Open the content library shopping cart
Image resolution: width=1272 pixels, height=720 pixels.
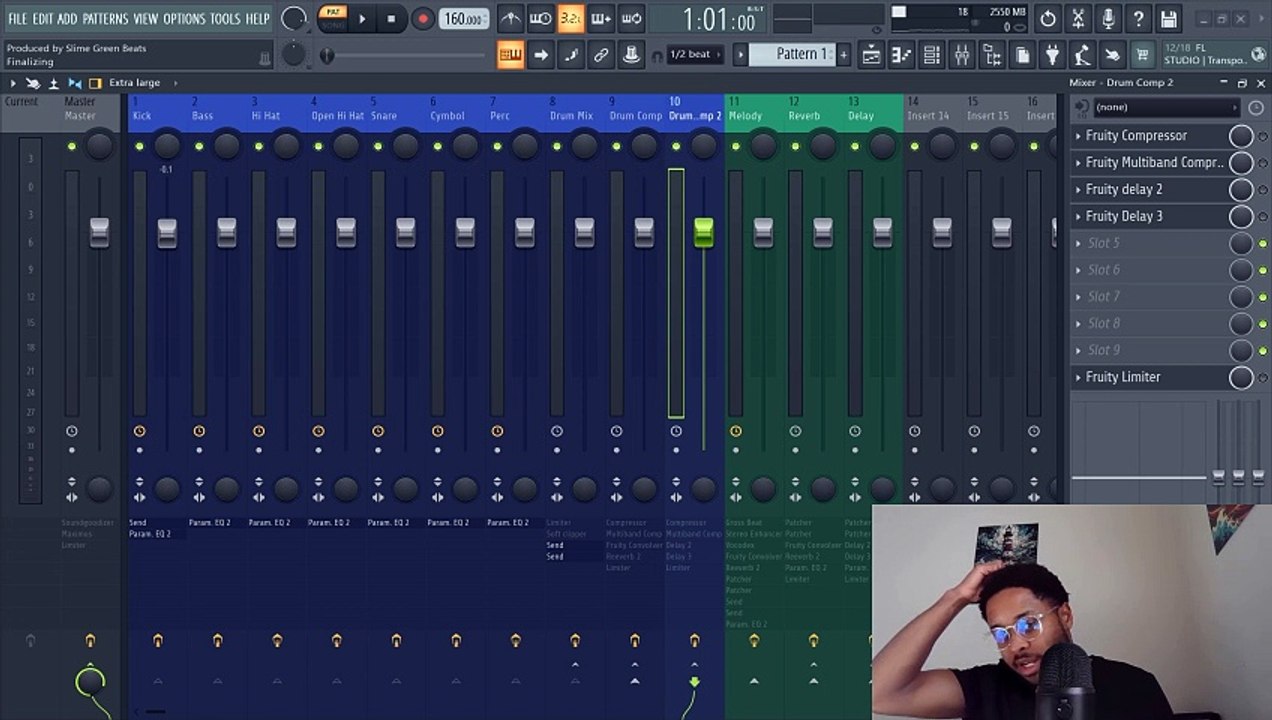tap(1142, 55)
